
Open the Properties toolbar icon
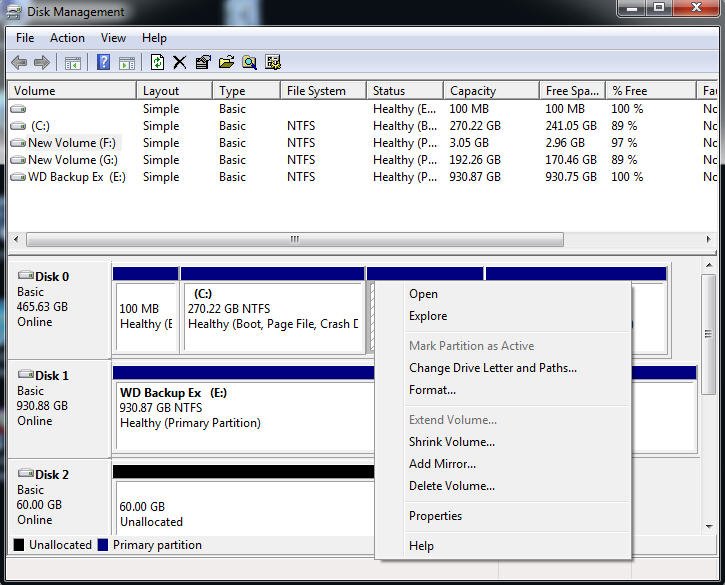click(x=203, y=62)
